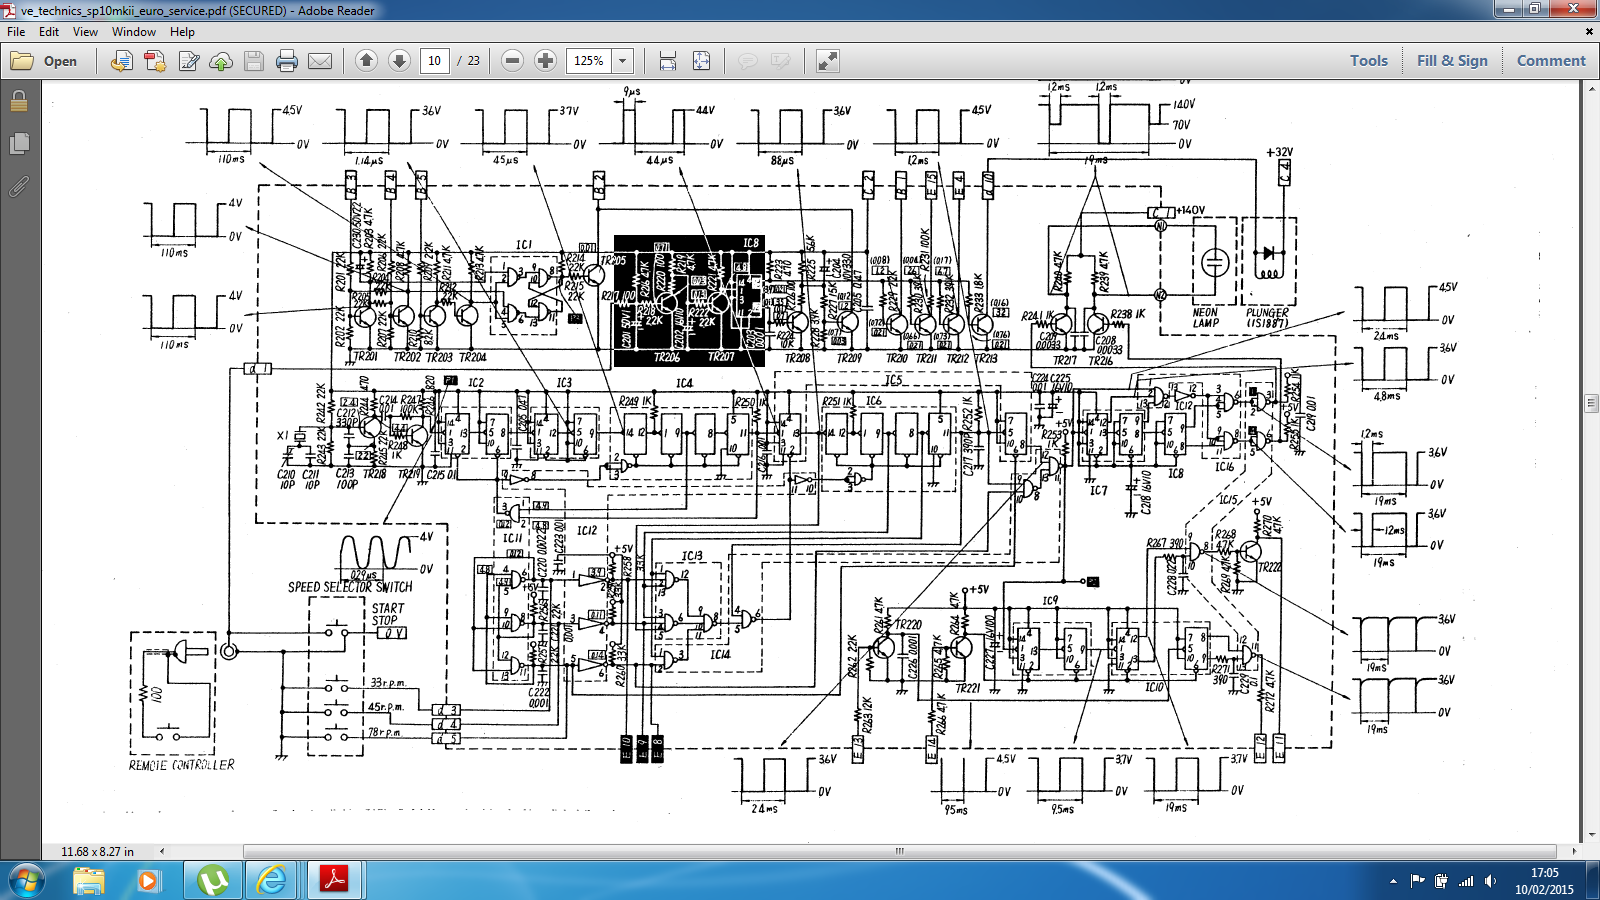Click the page size label 11.68 x 8.27 in
1600x900 pixels.
[97, 852]
